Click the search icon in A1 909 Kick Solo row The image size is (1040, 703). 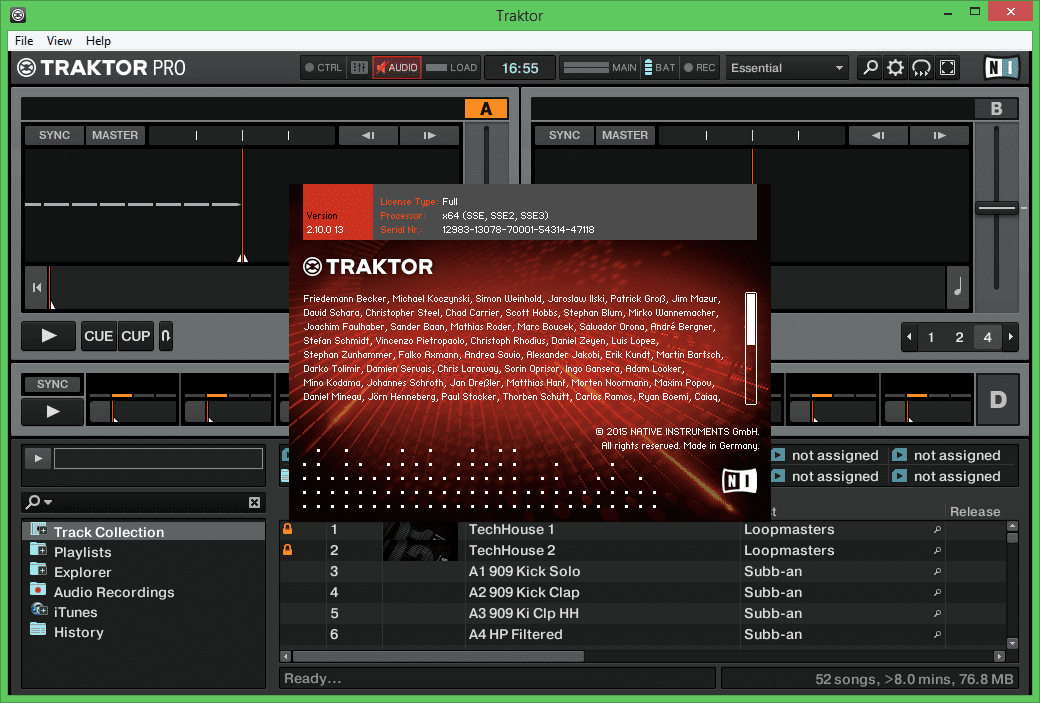pyautogui.click(x=937, y=571)
